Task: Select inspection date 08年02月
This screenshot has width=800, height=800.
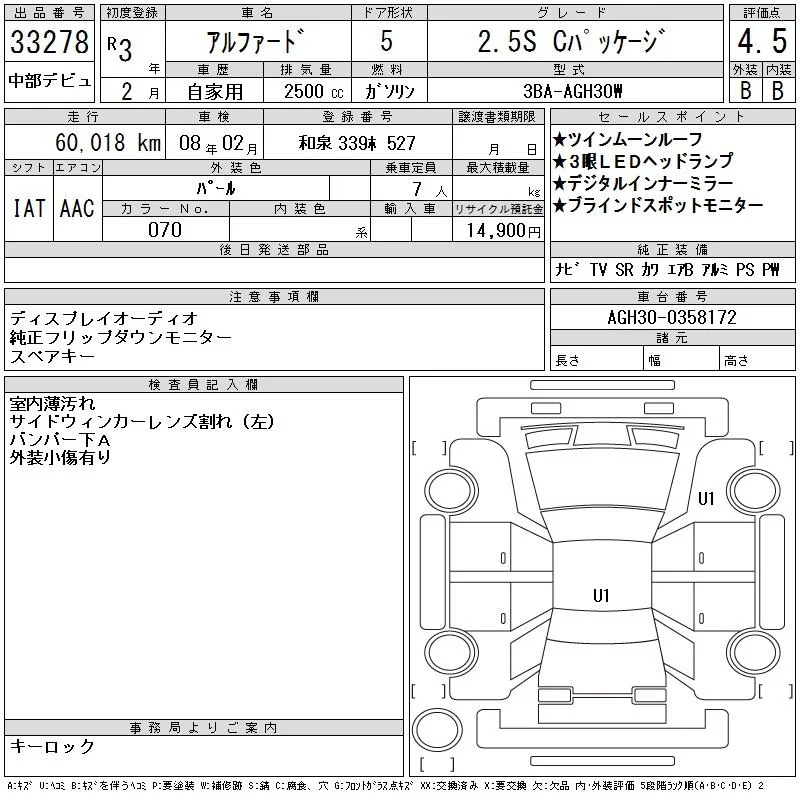Action: [x=218, y=144]
